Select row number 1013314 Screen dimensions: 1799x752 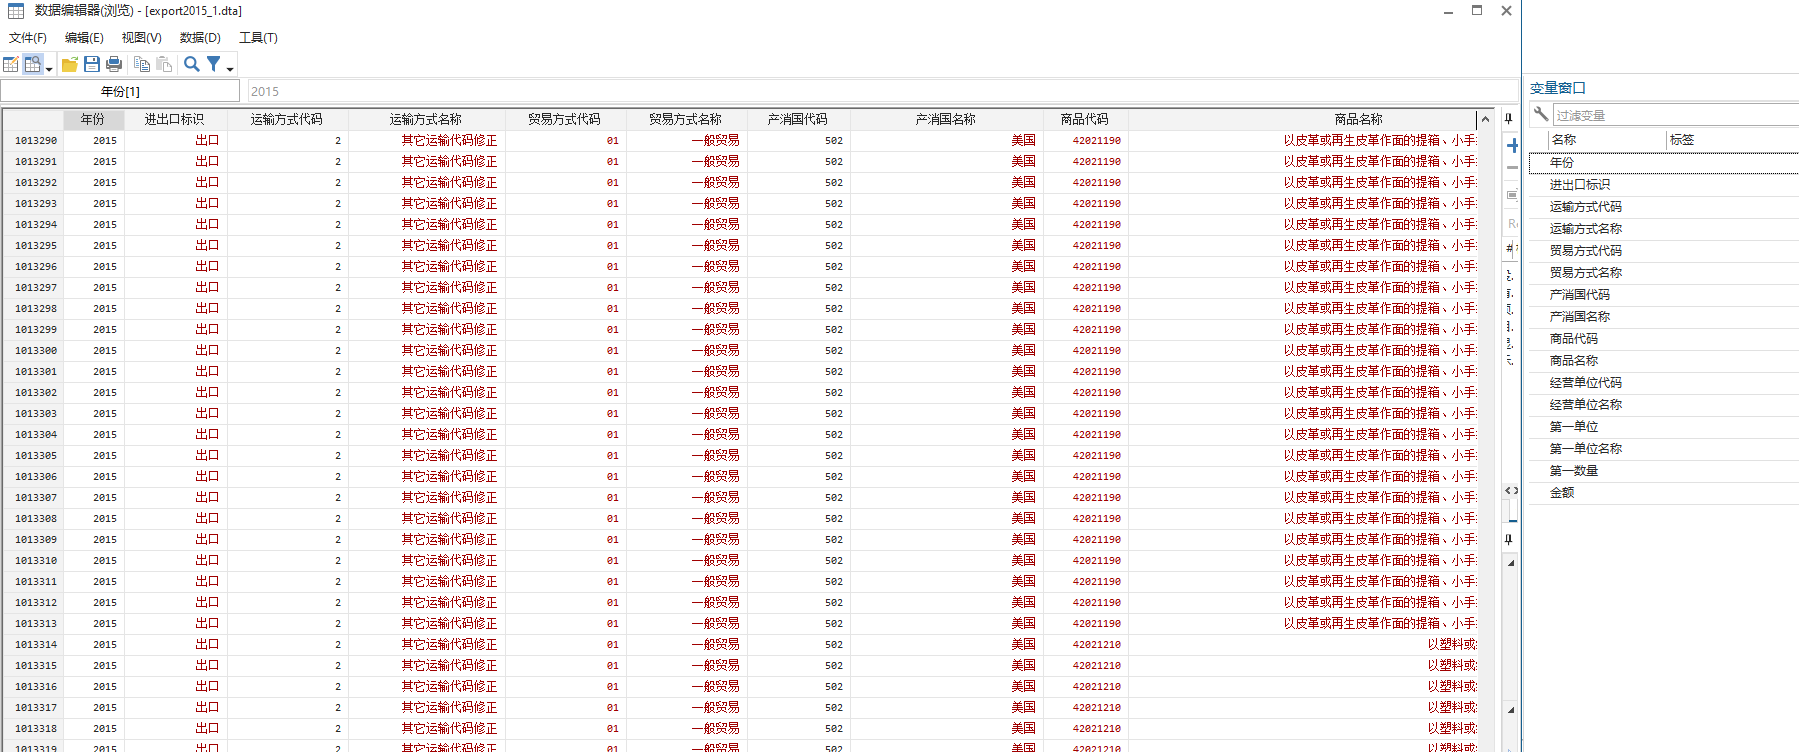click(36, 645)
